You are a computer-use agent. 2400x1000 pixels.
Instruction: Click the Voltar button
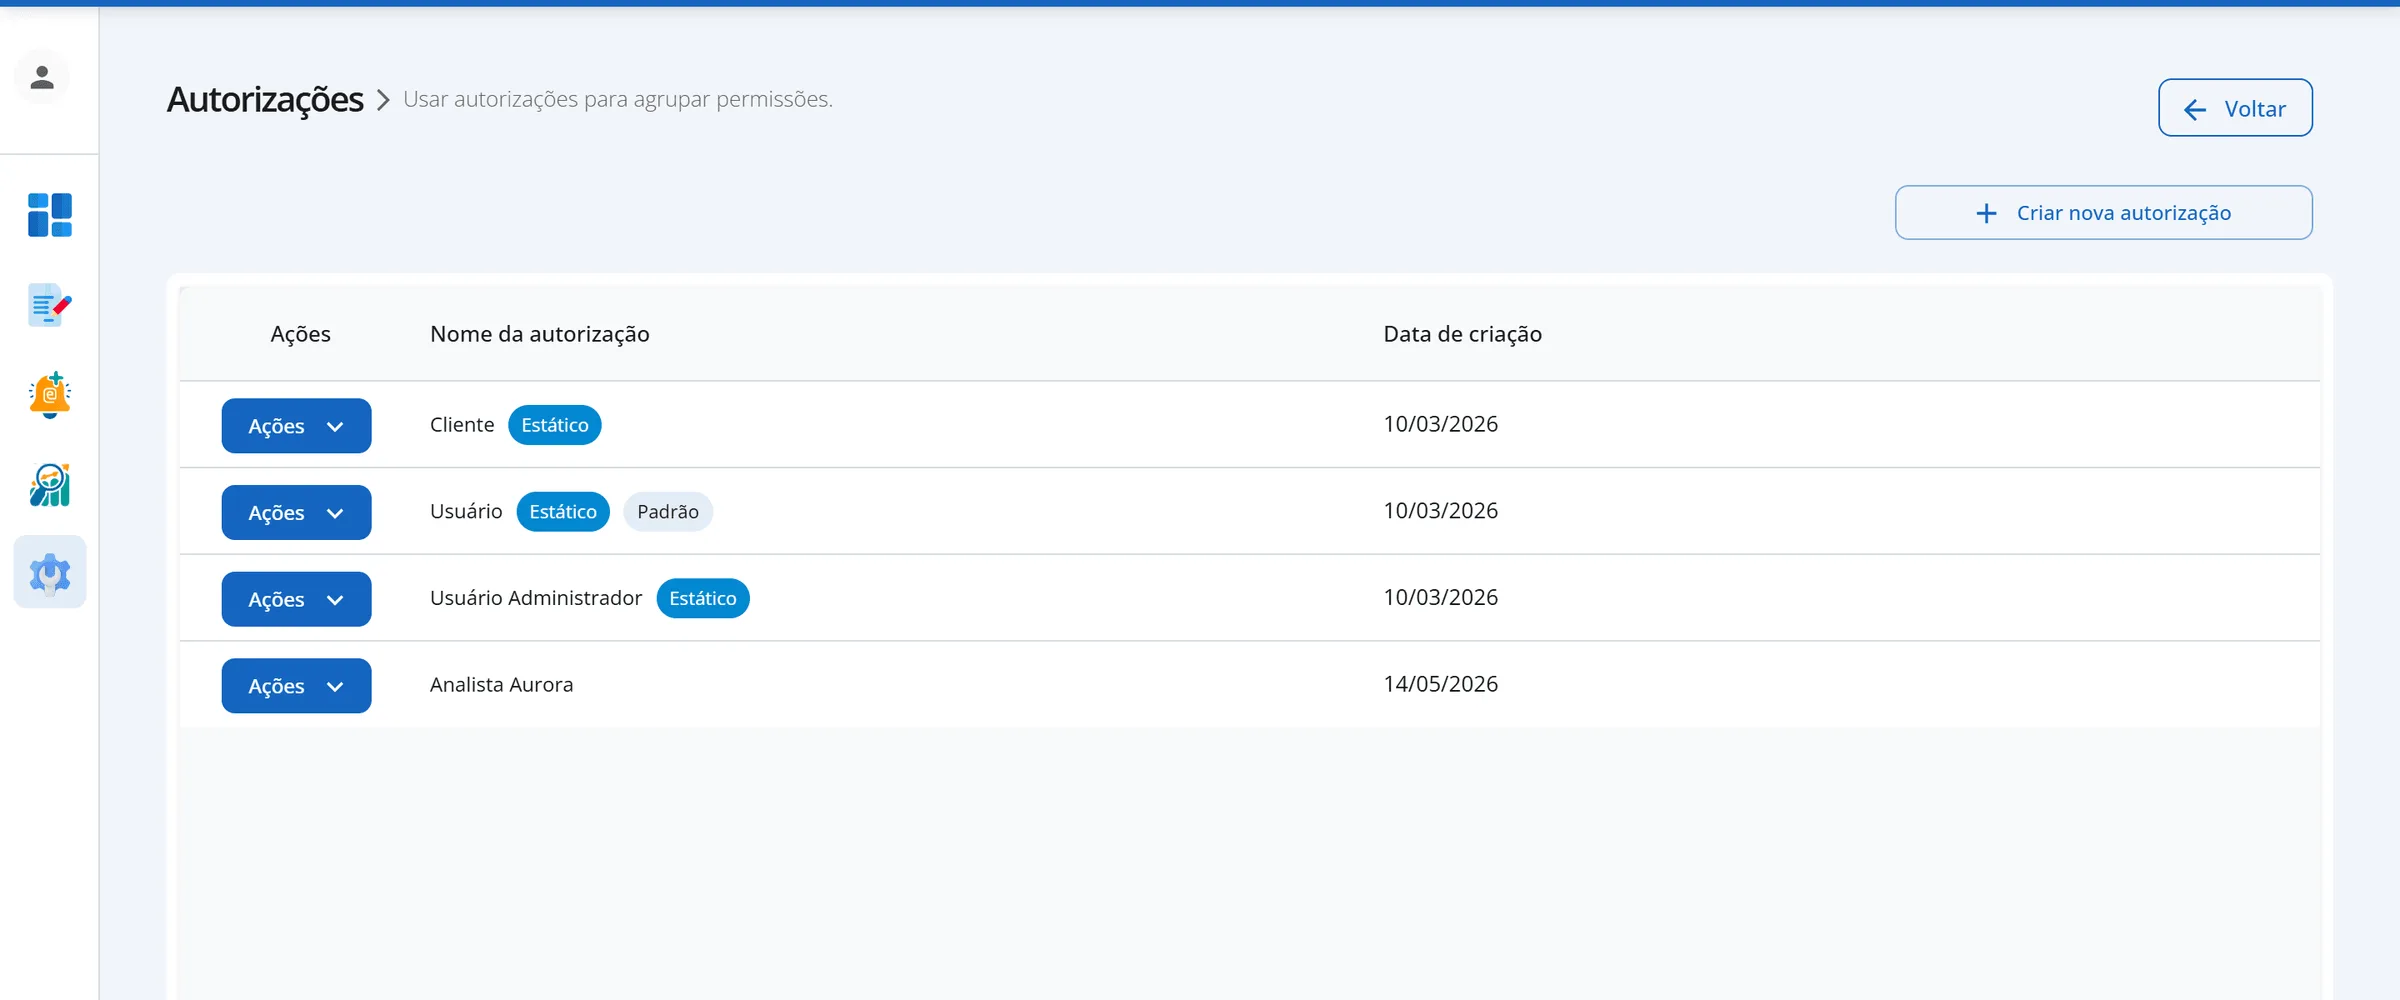(x=2235, y=108)
